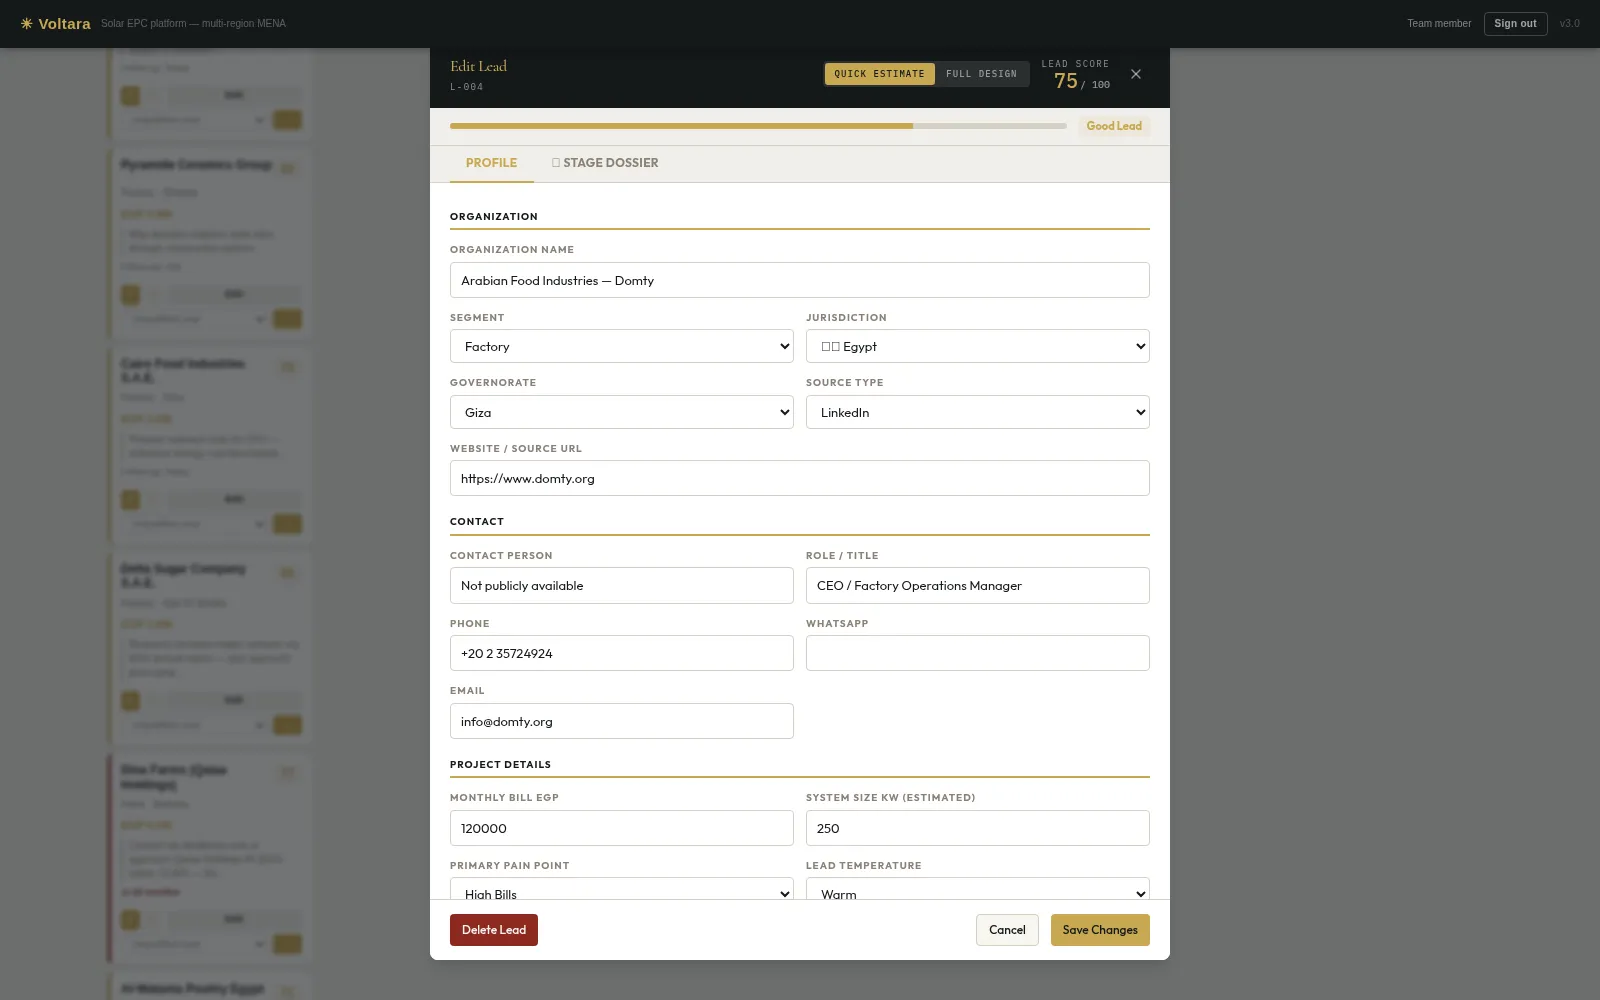
Task: Open the Source Type dropdown showing LinkedIn
Action: click(978, 412)
